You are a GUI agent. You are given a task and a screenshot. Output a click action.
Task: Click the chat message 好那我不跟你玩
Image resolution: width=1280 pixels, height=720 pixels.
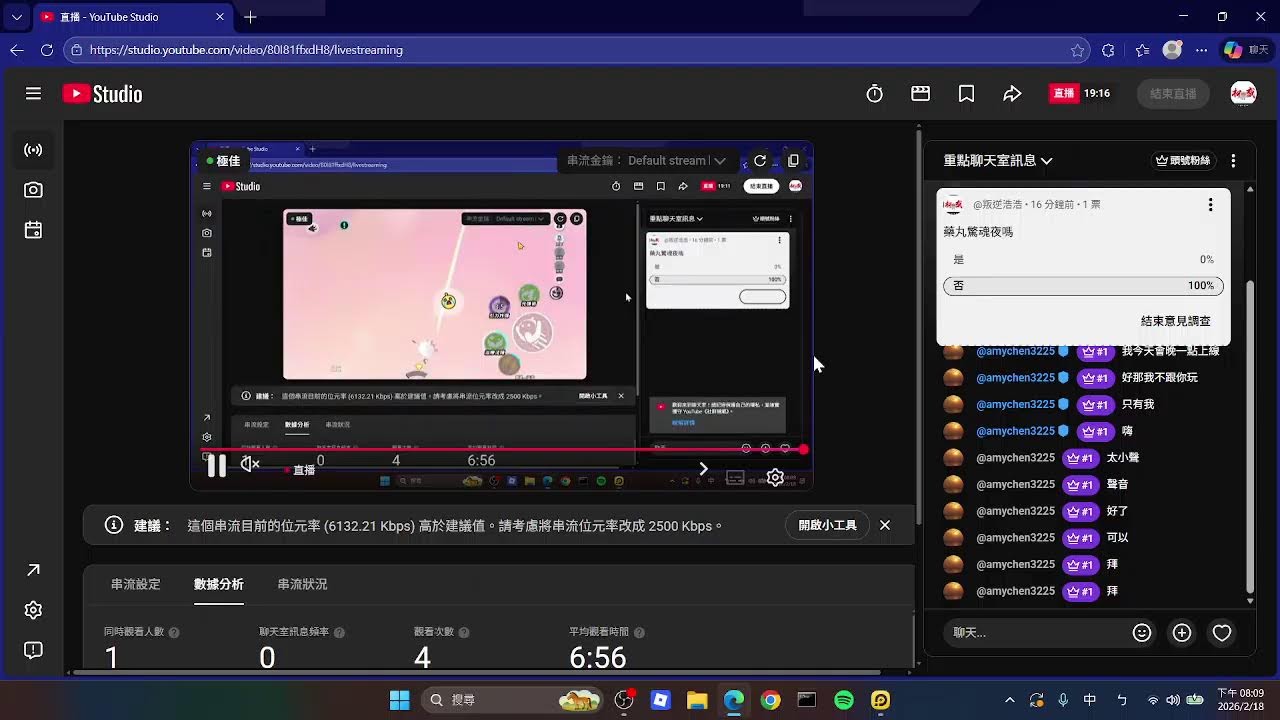click(1159, 378)
